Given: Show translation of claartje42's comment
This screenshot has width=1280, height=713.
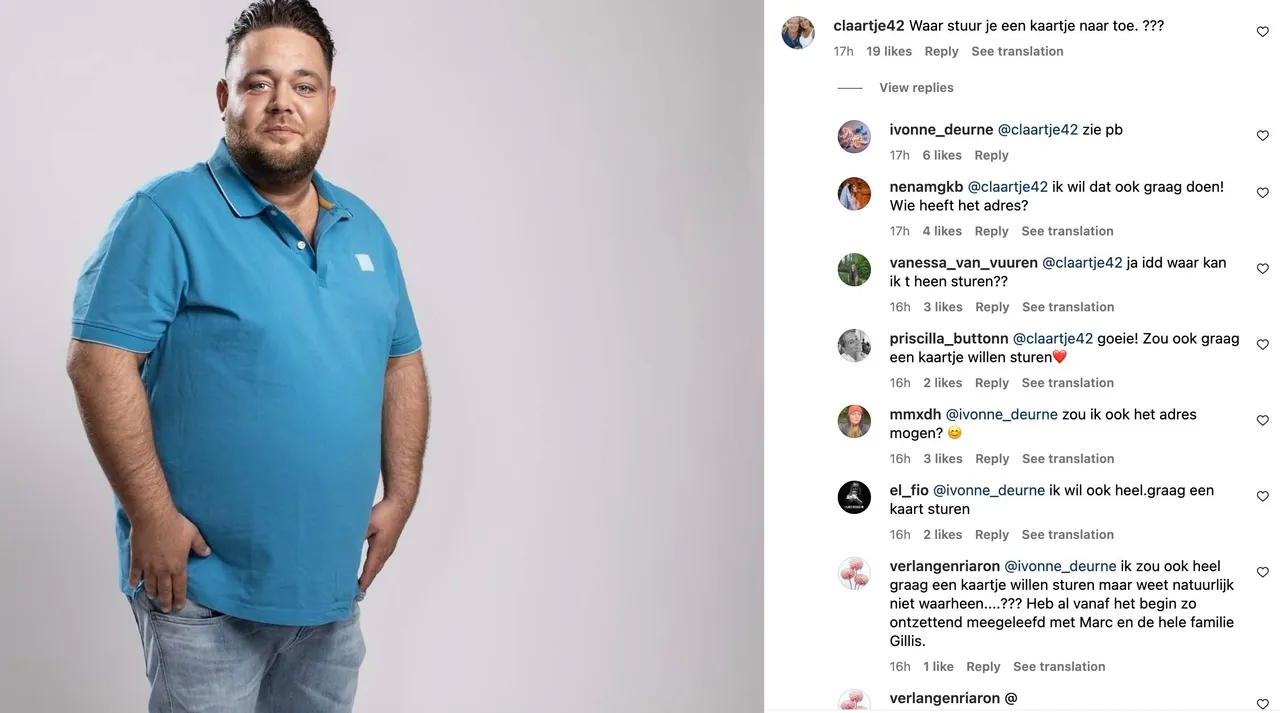Looking at the screenshot, I should [1017, 51].
